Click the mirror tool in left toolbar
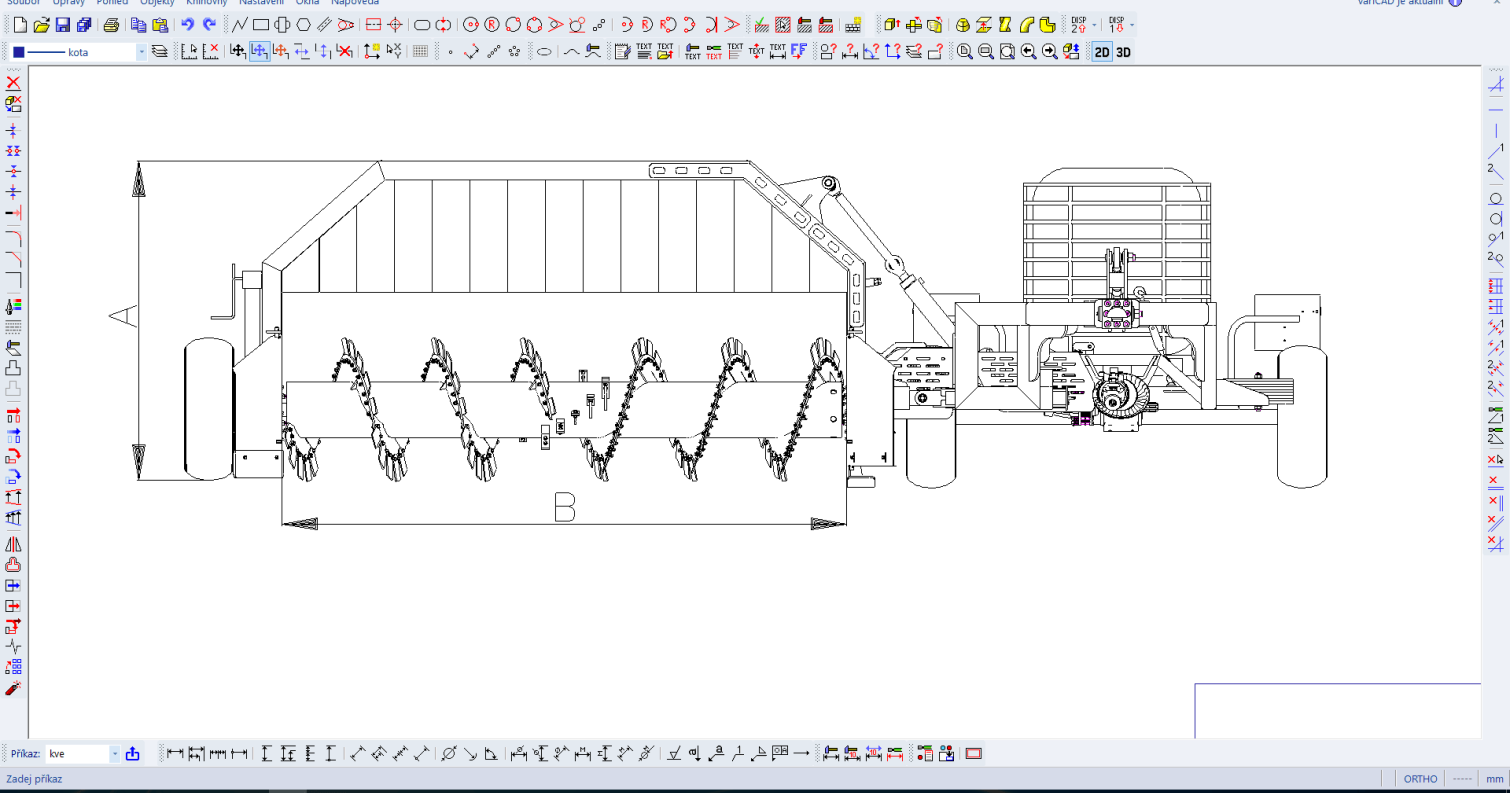The image size is (1510, 793). coord(13,544)
